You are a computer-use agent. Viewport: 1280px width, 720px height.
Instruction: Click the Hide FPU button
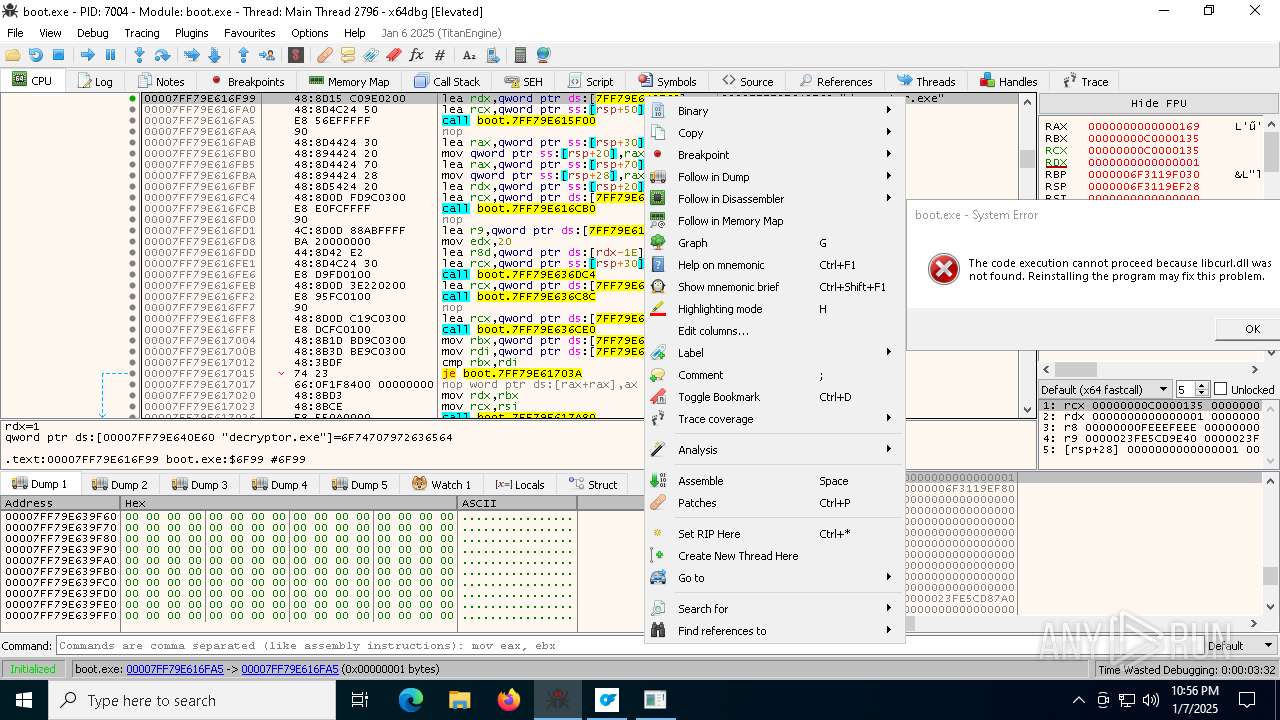tap(1158, 103)
